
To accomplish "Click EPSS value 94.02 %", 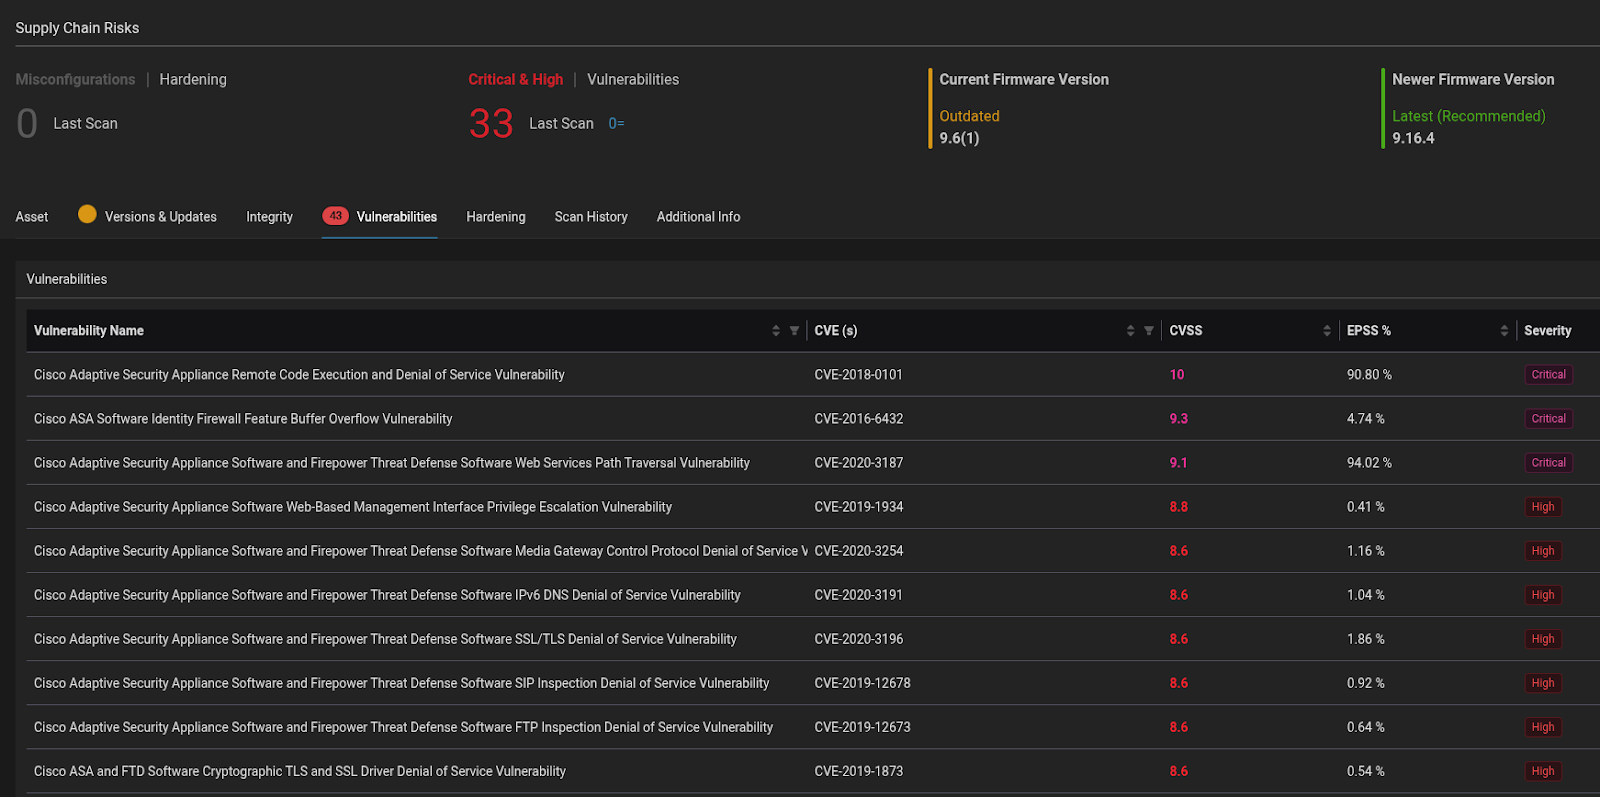I will coord(1369,463).
